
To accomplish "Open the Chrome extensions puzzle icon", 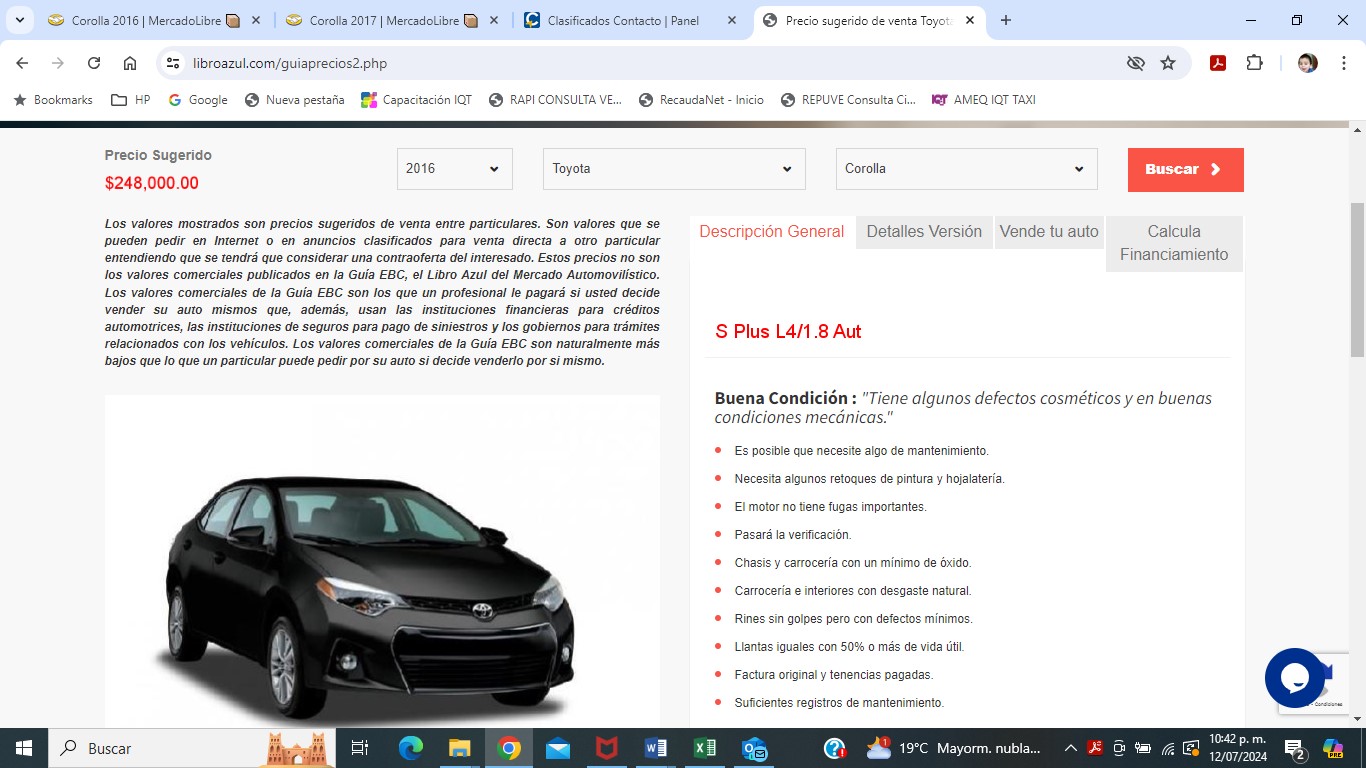I will point(1254,63).
